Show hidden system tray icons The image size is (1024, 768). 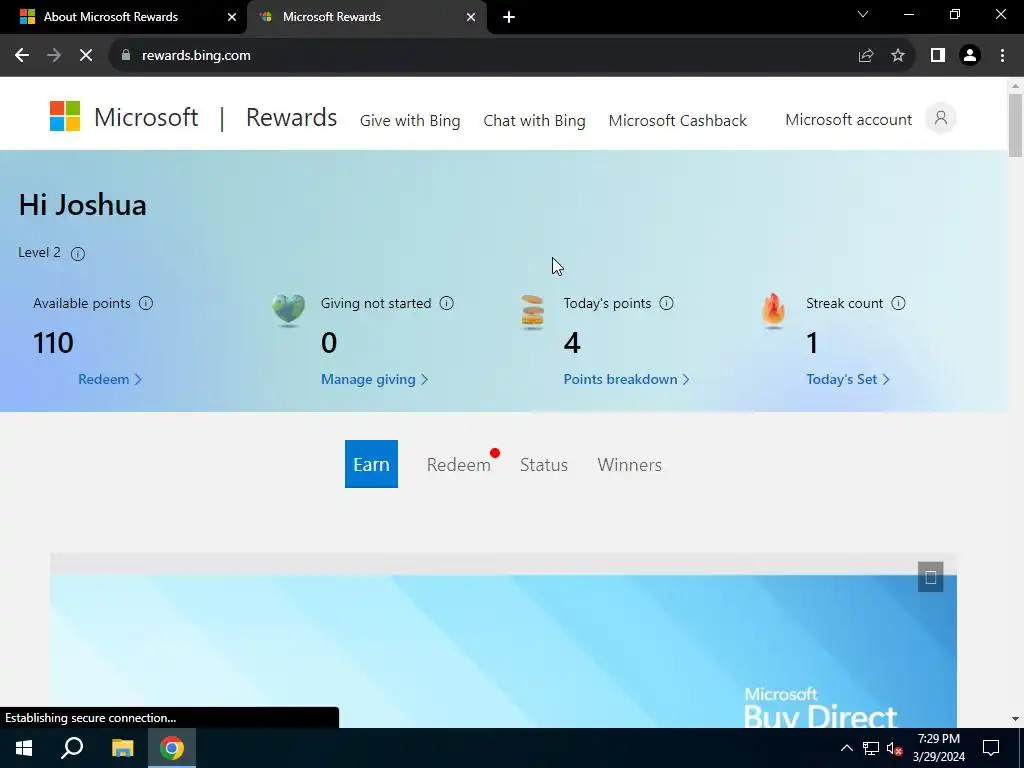[x=846, y=748]
